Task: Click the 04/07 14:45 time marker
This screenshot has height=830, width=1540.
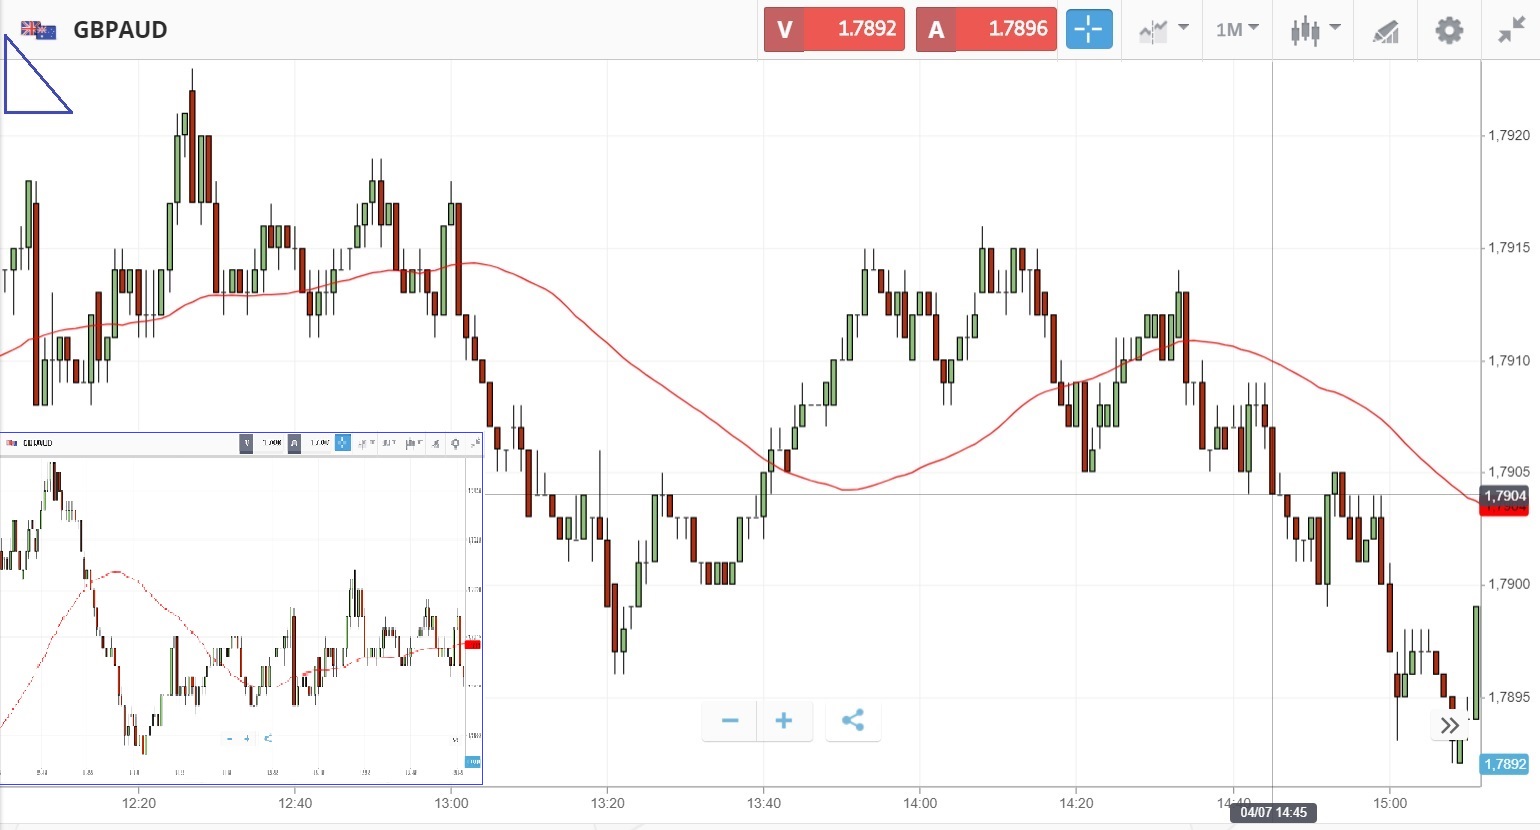Action: tap(1273, 812)
